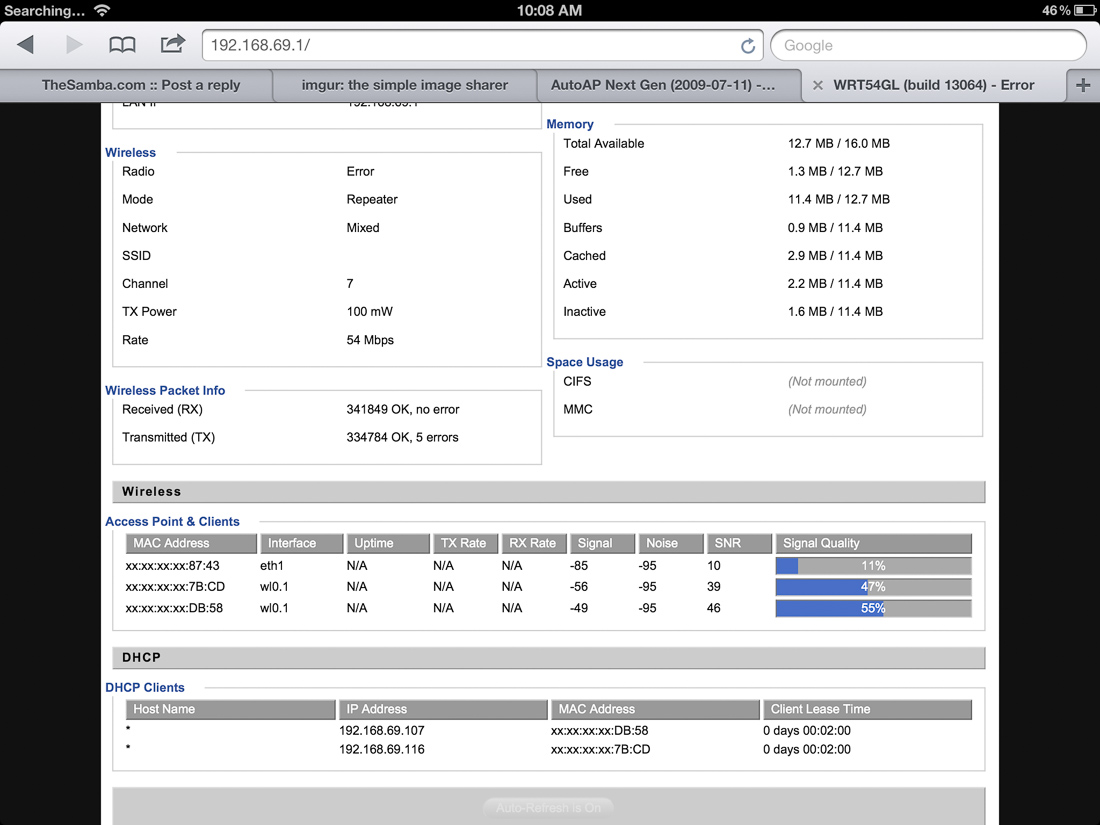
Task: Close the WRT54GL tab
Action: [x=817, y=85]
